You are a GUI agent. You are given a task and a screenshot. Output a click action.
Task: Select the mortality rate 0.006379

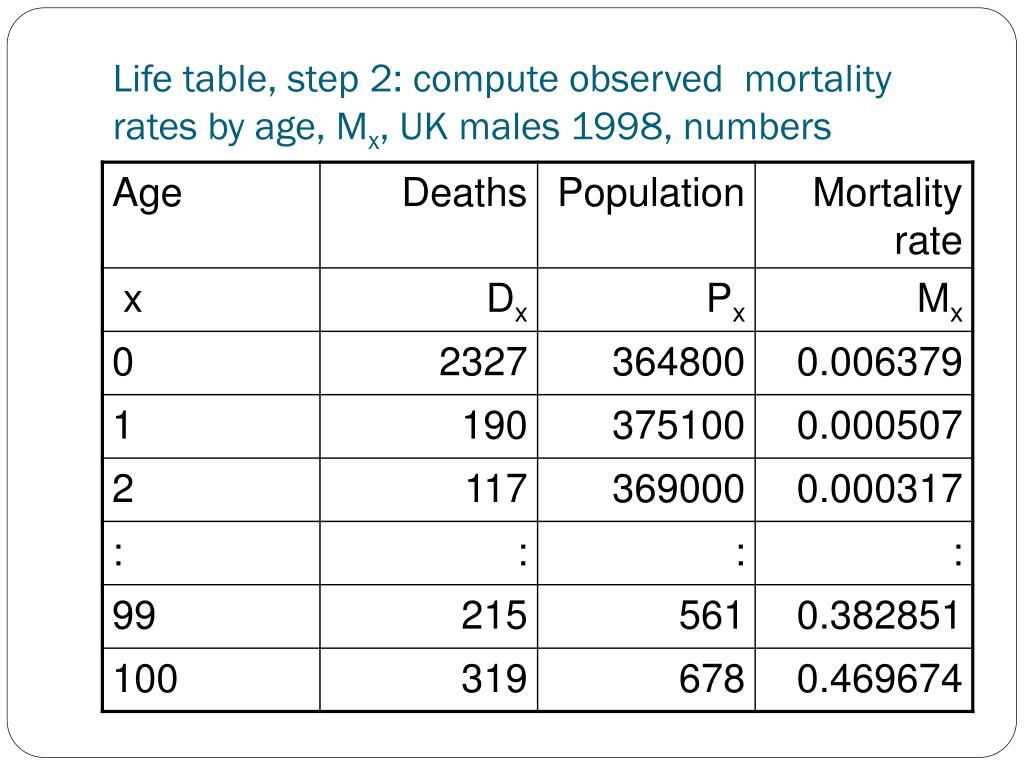pos(879,362)
